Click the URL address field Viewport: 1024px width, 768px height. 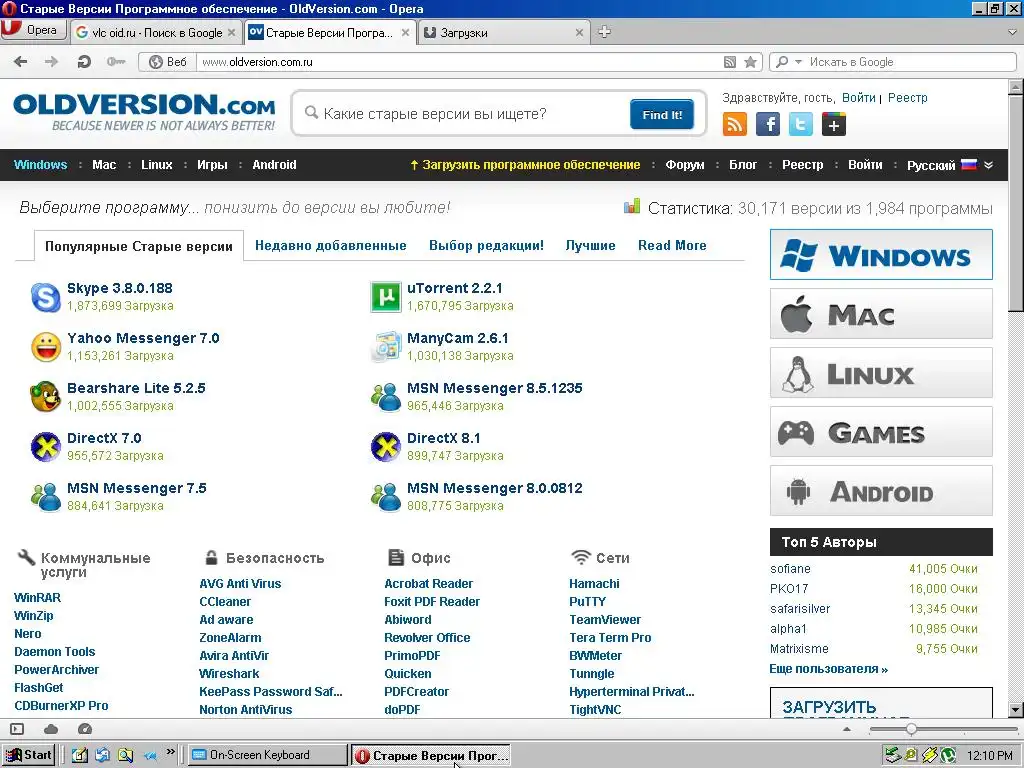point(457,62)
